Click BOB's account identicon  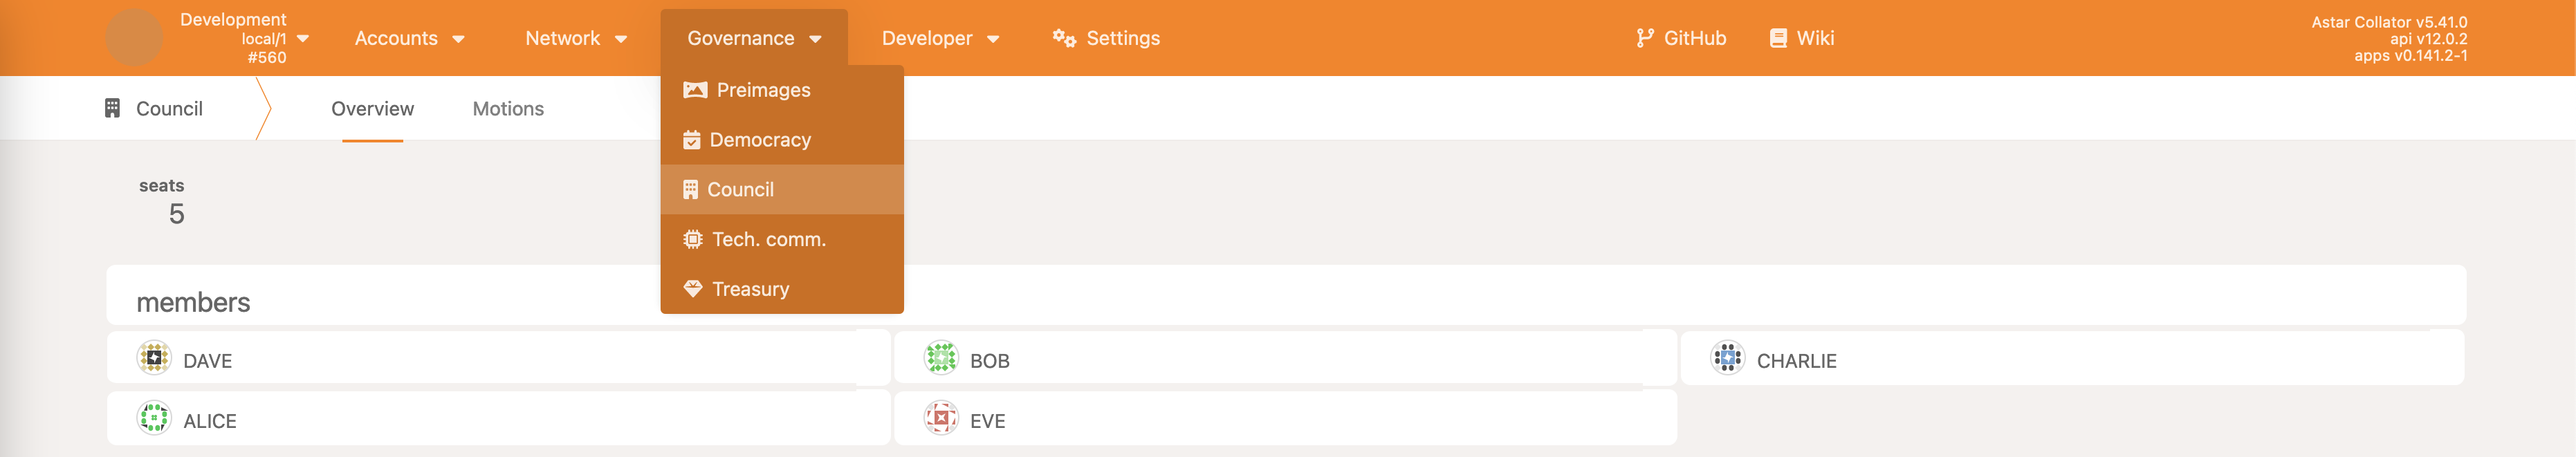click(940, 358)
